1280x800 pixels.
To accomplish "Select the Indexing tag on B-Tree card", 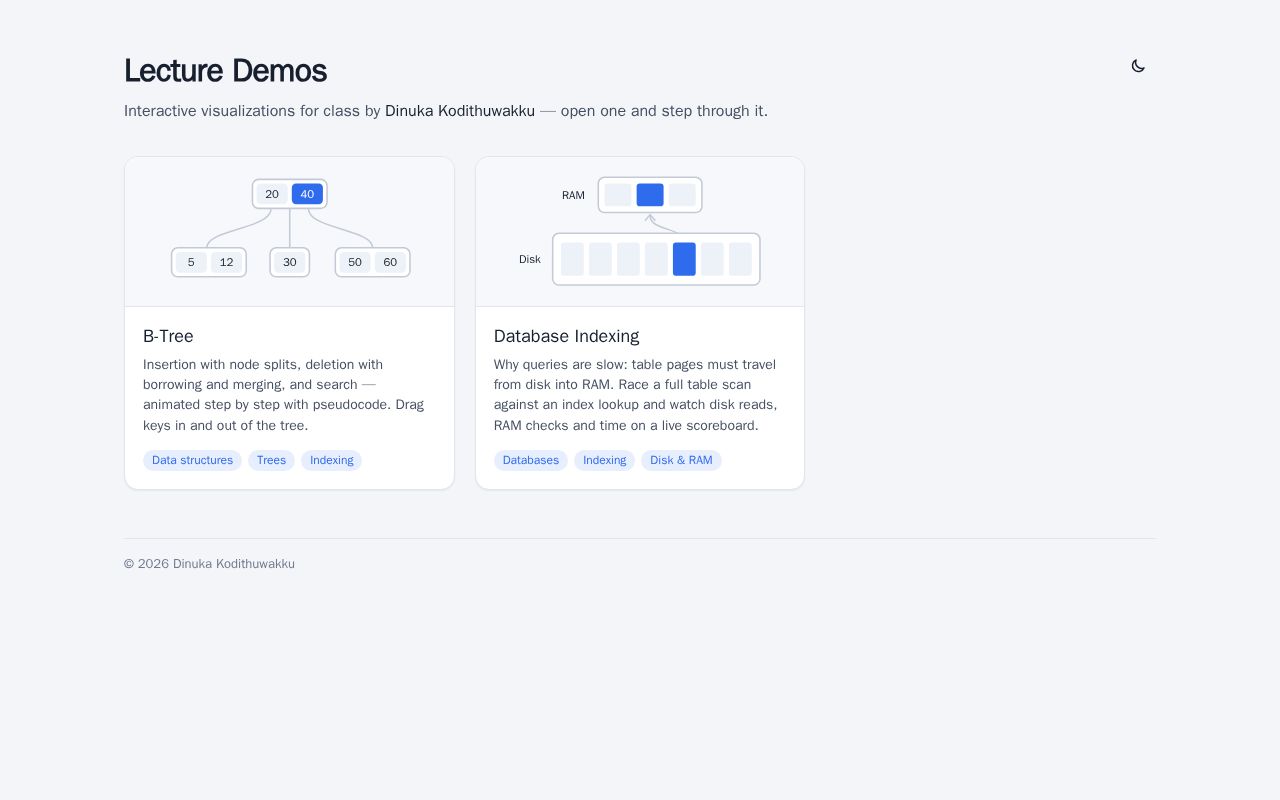I will pyautogui.click(x=331, y=460).
